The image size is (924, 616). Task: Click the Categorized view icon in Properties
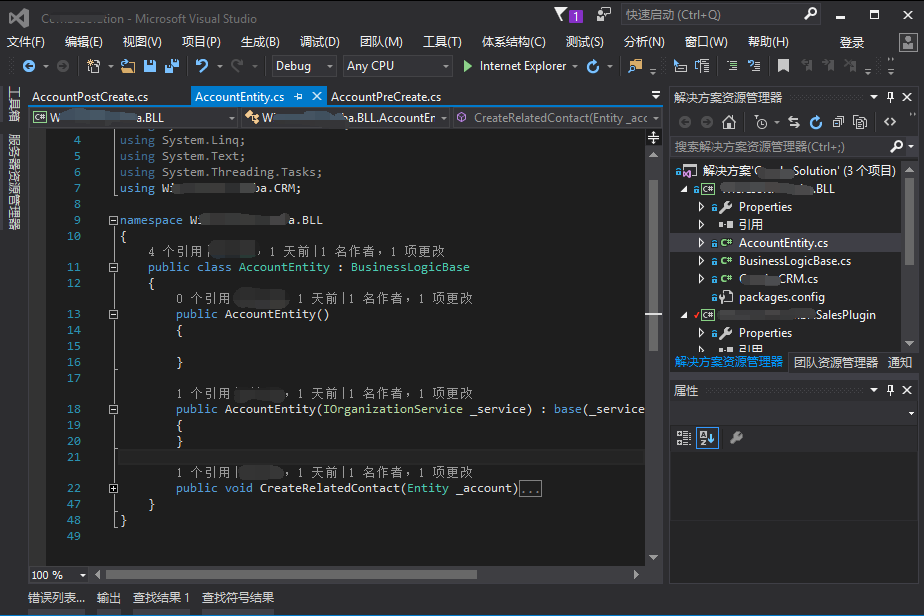[x=684, y=438]
